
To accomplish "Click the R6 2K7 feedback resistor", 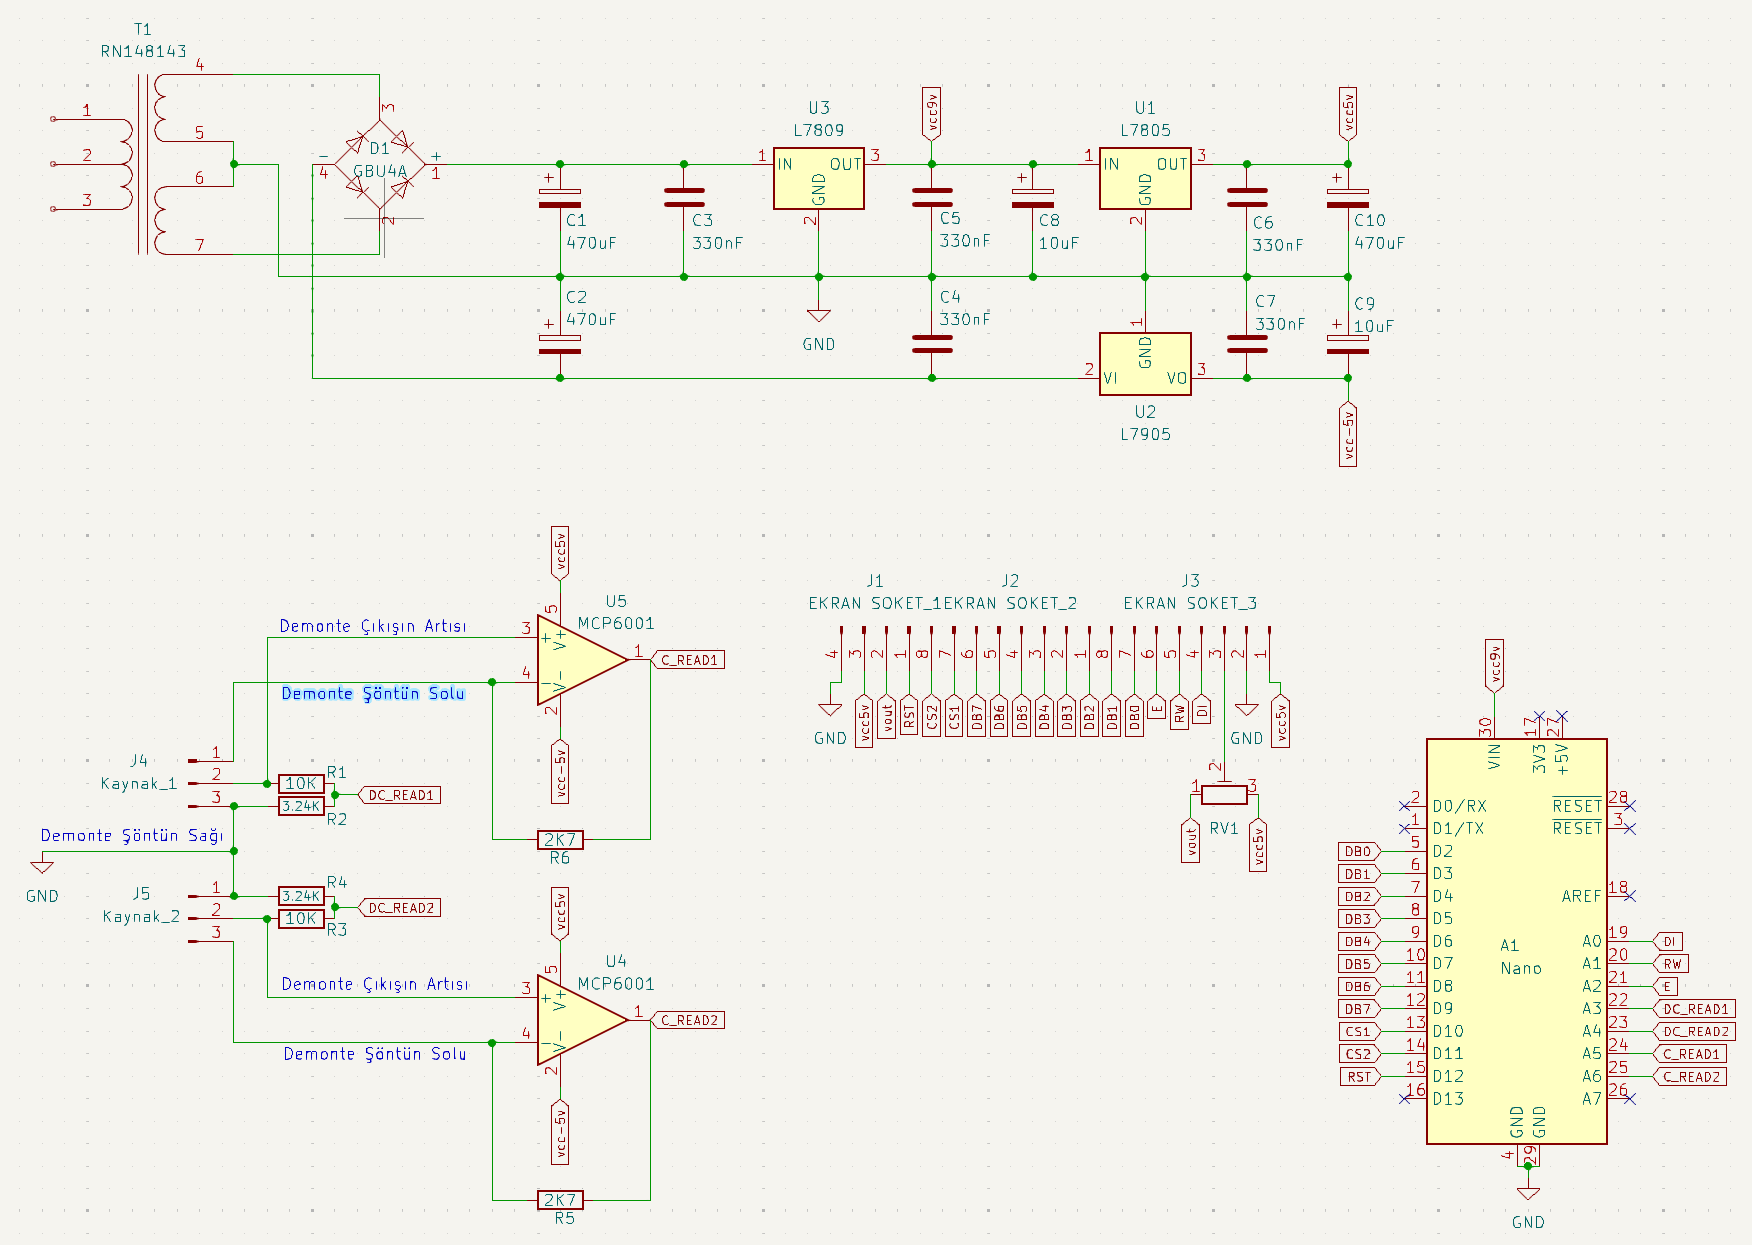I will click(x=560, y=840).
